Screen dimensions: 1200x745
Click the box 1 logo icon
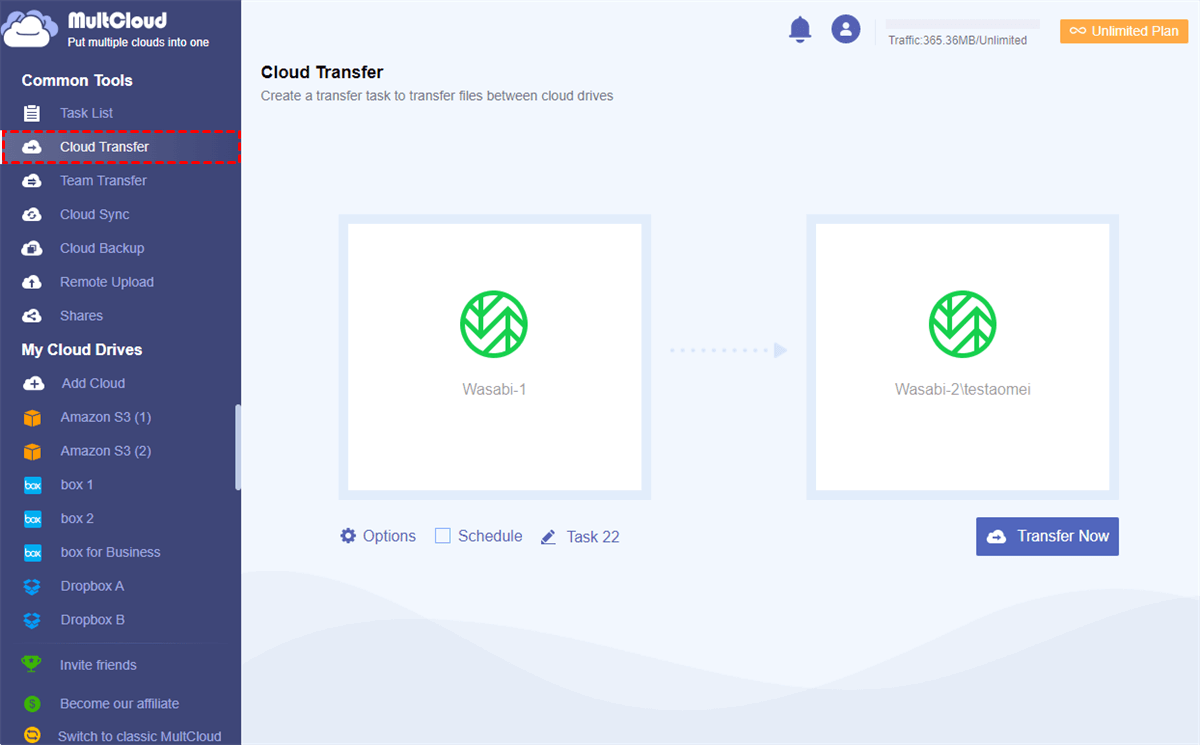pos(33,485)
